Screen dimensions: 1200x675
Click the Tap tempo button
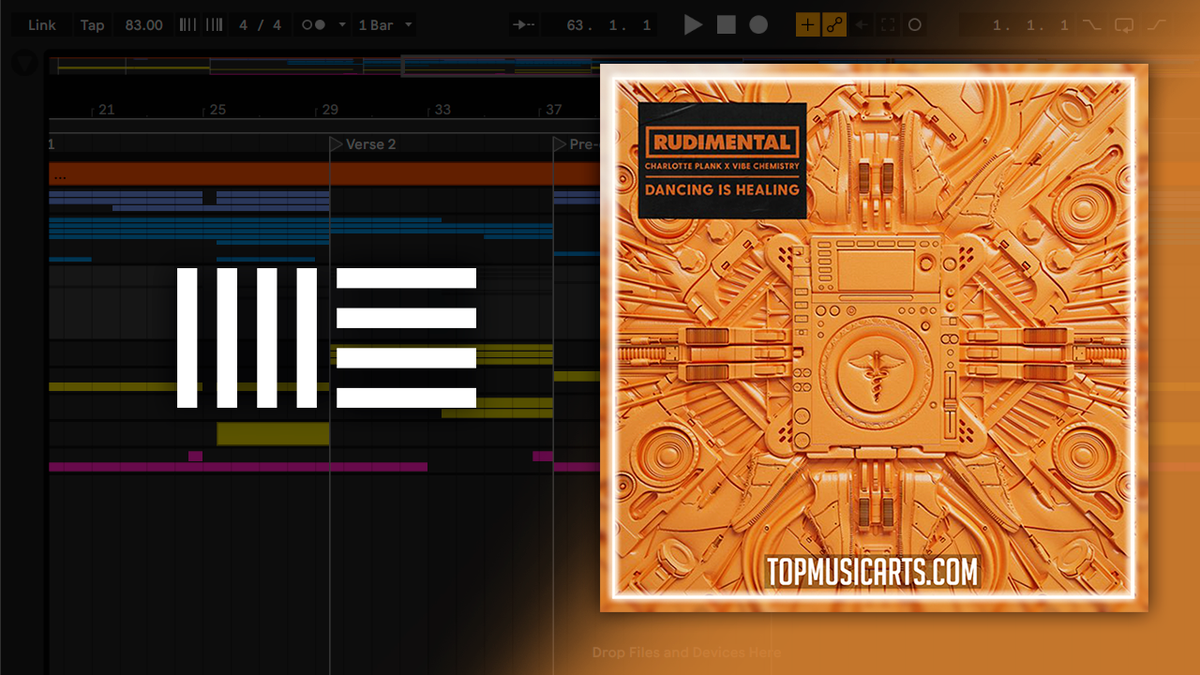tap(92, 25)
